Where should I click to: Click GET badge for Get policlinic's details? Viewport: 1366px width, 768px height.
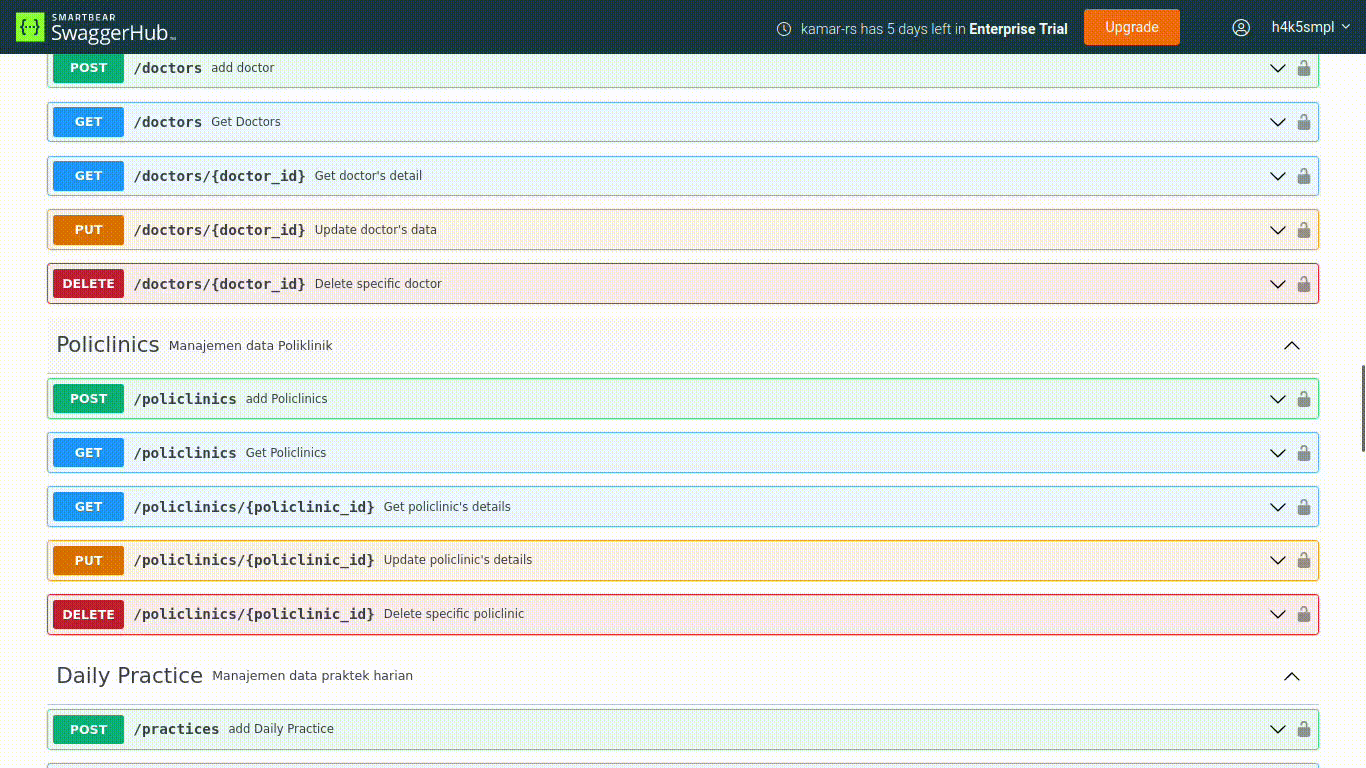coord(88,507)
